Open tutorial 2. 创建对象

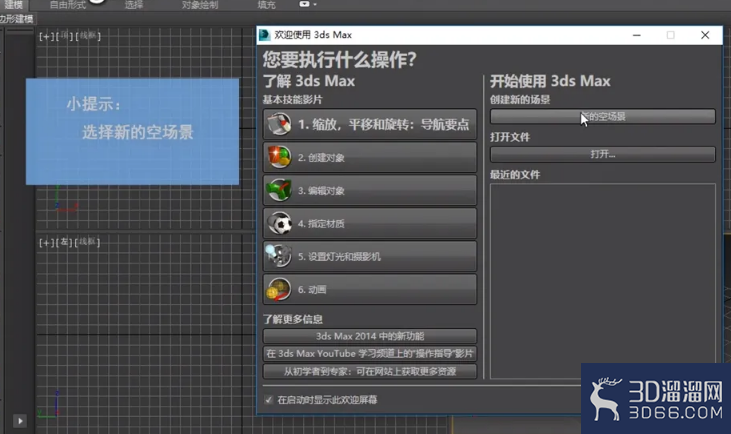pos(370,158)
